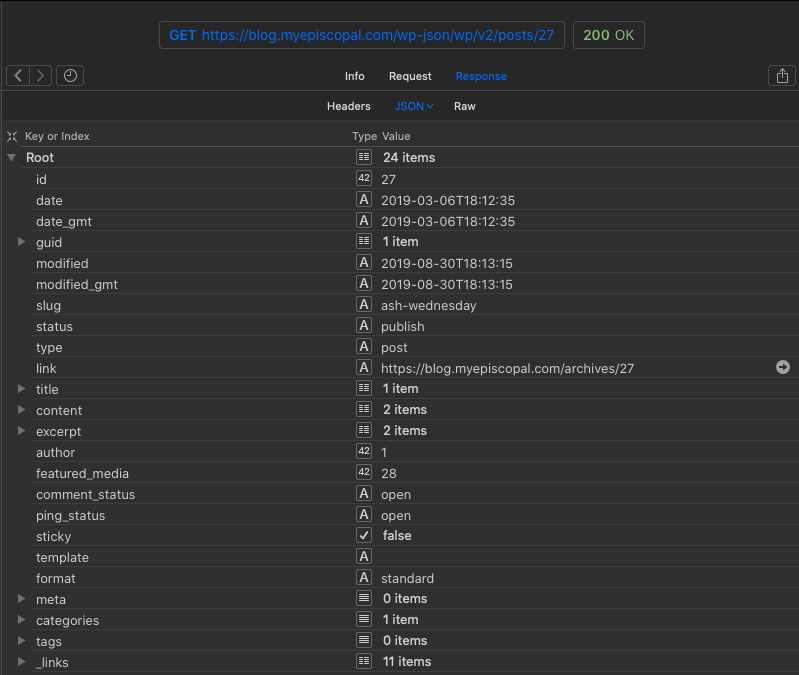Expand the guid node
The height and width of the screenshot is (675, 799).
pyautogui.click(x=21, y=241)
